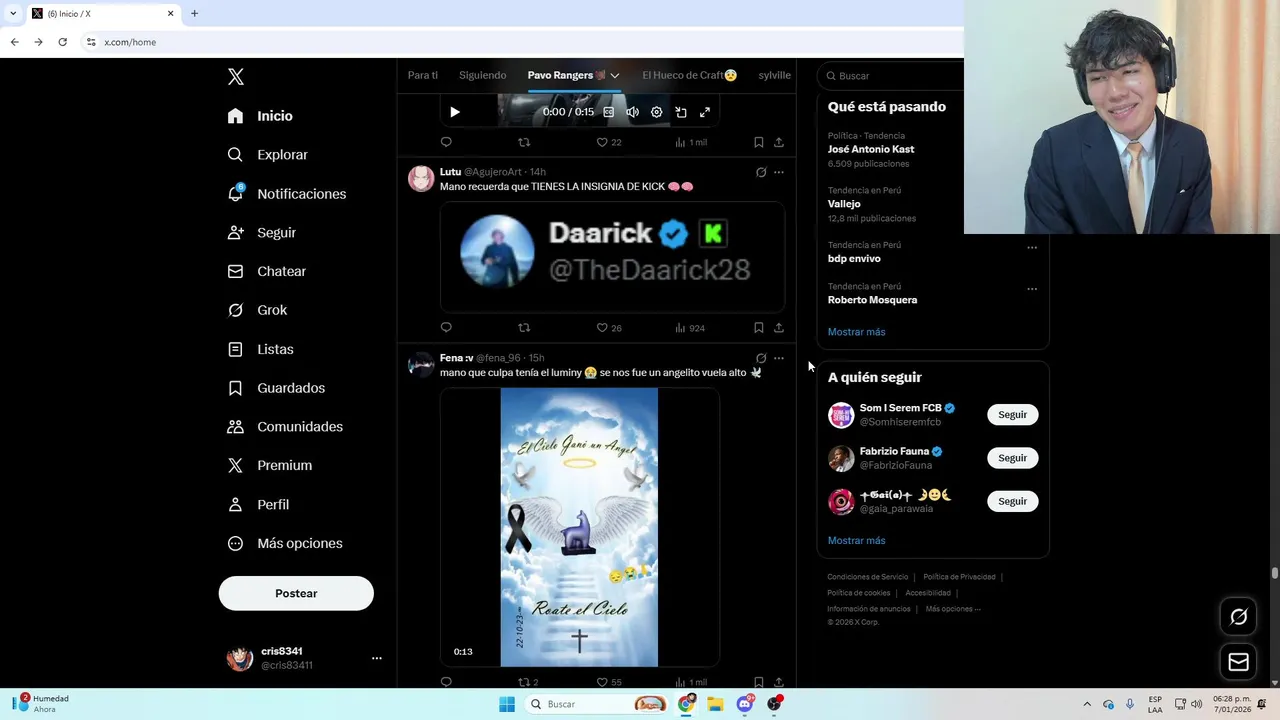Expand the Pavo Rangers tab dropdown chevron
This screenshot has height=720, width=1280.
[615, 76]
